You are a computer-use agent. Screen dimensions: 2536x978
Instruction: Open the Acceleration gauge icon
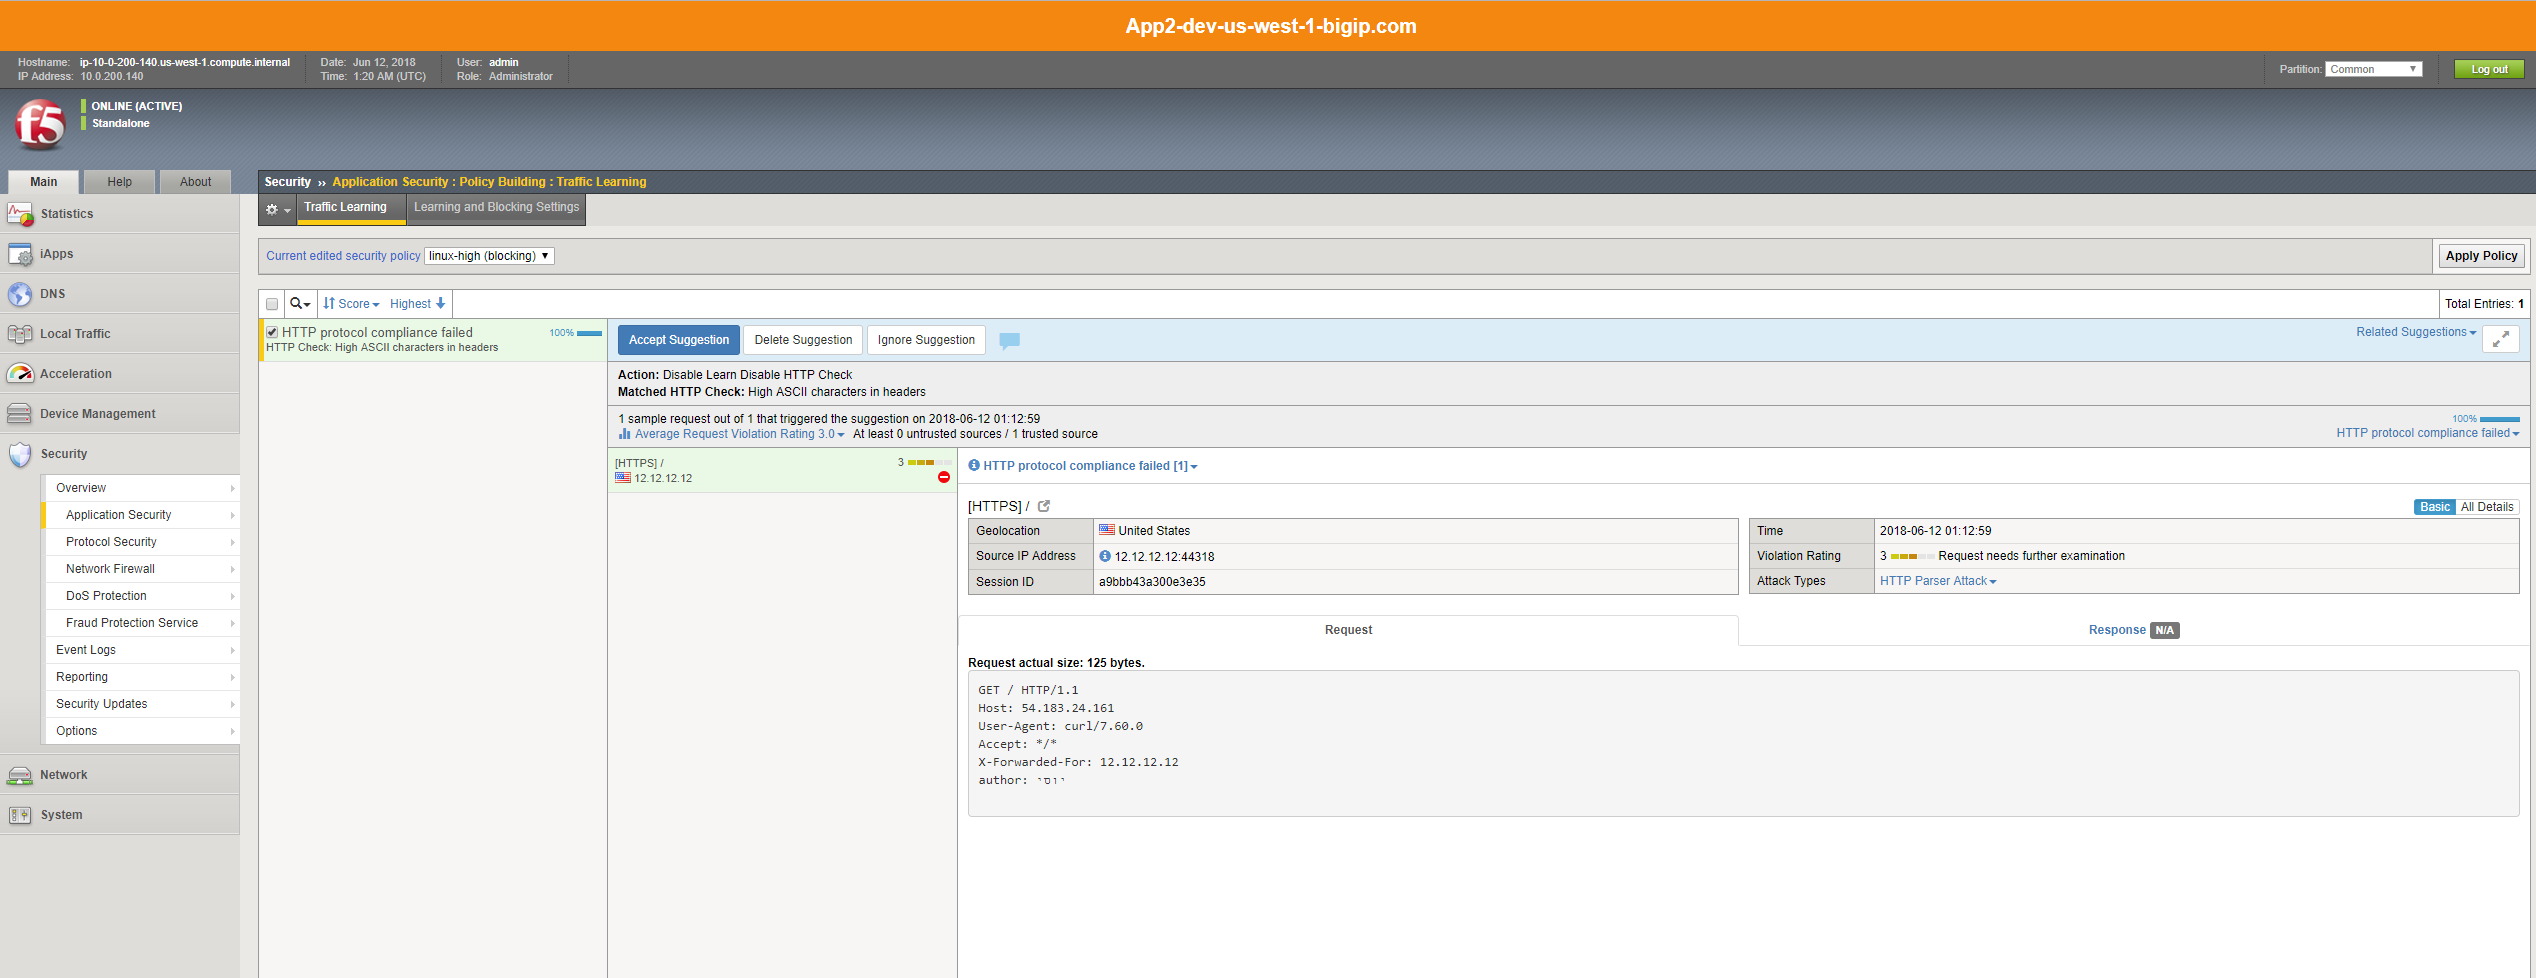pos(20,374)
